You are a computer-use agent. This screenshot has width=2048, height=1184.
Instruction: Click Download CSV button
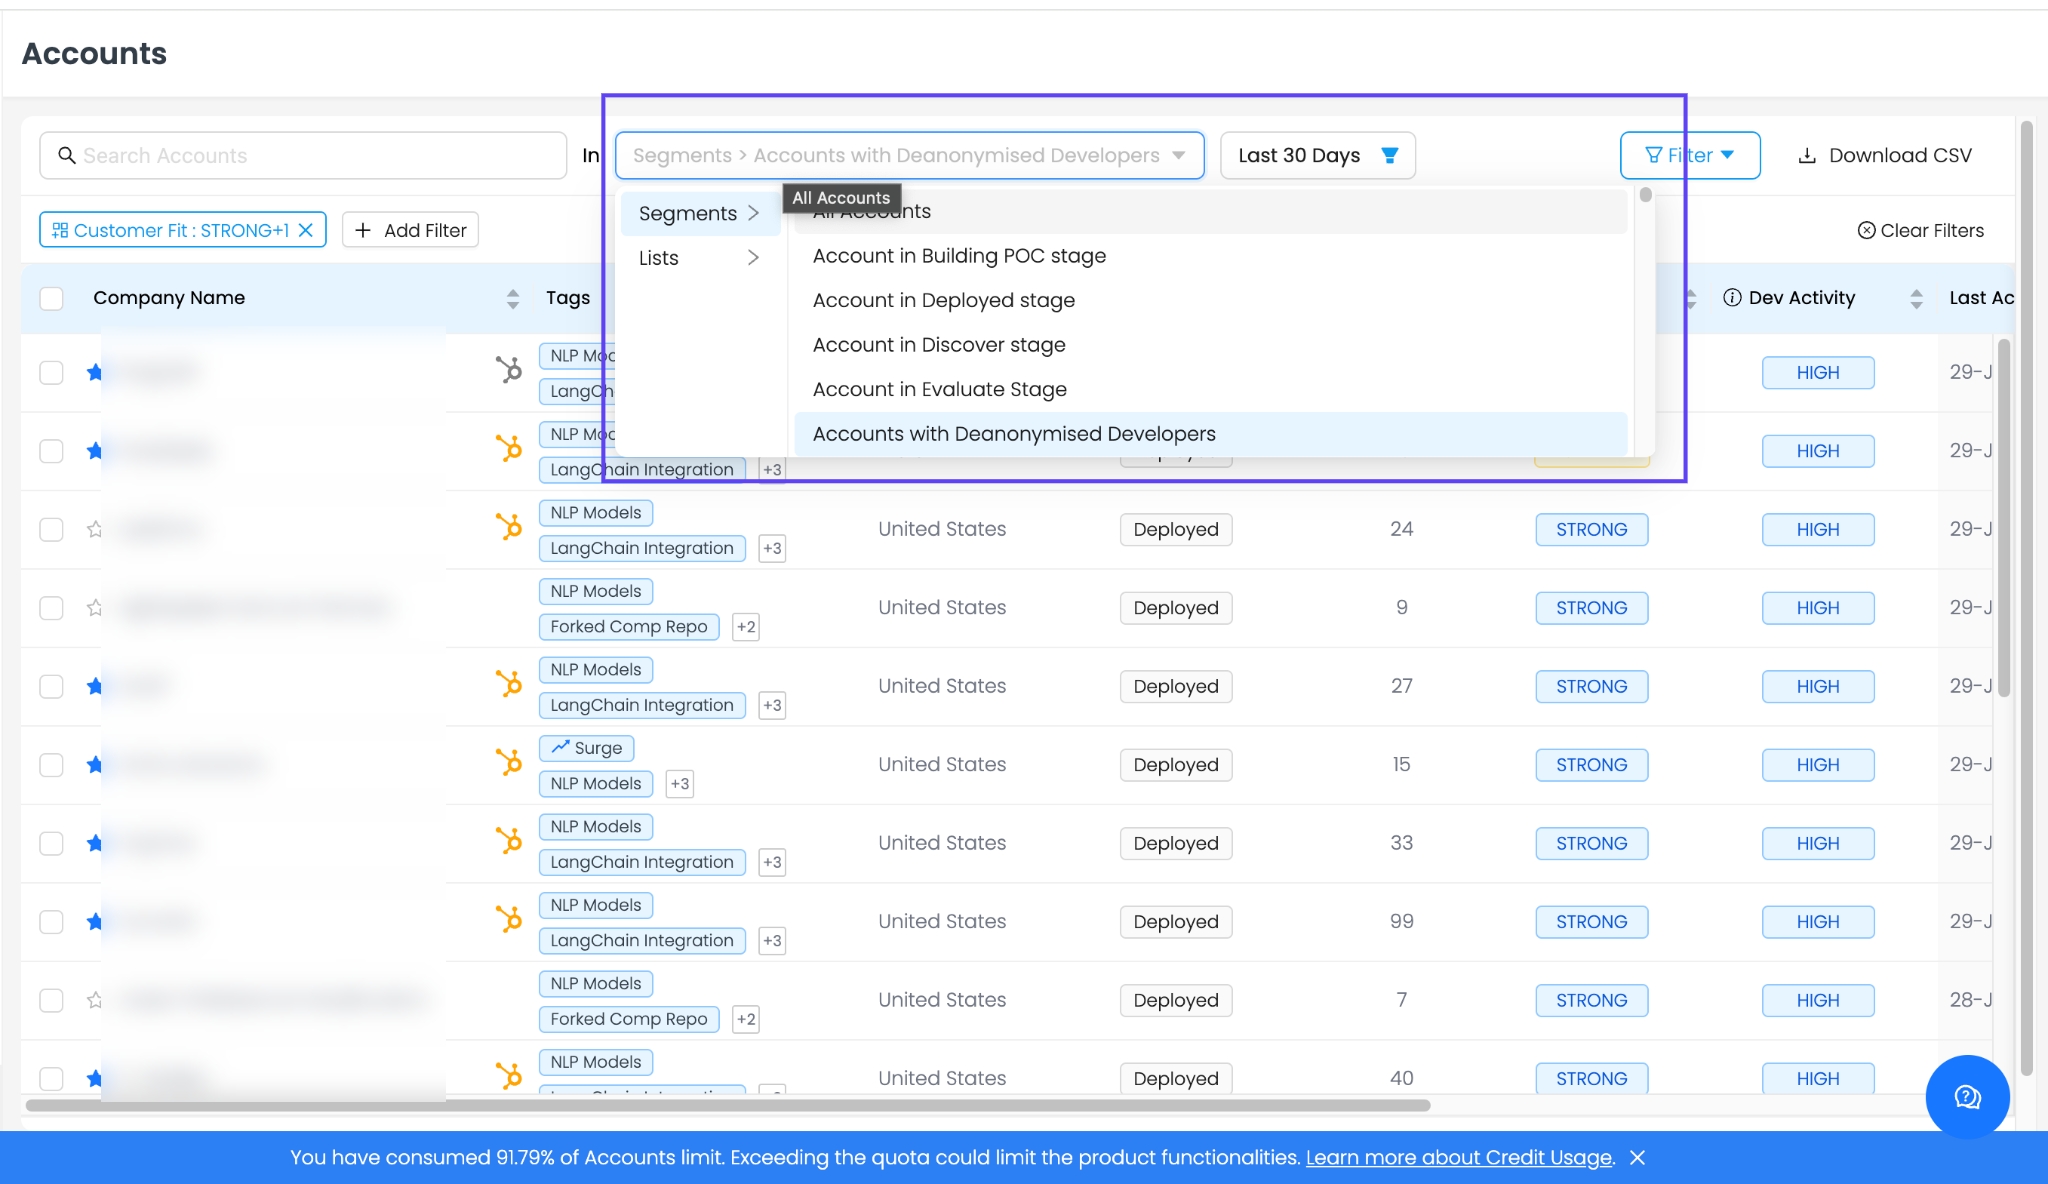pyautogui.click(x=1885, y=155)
